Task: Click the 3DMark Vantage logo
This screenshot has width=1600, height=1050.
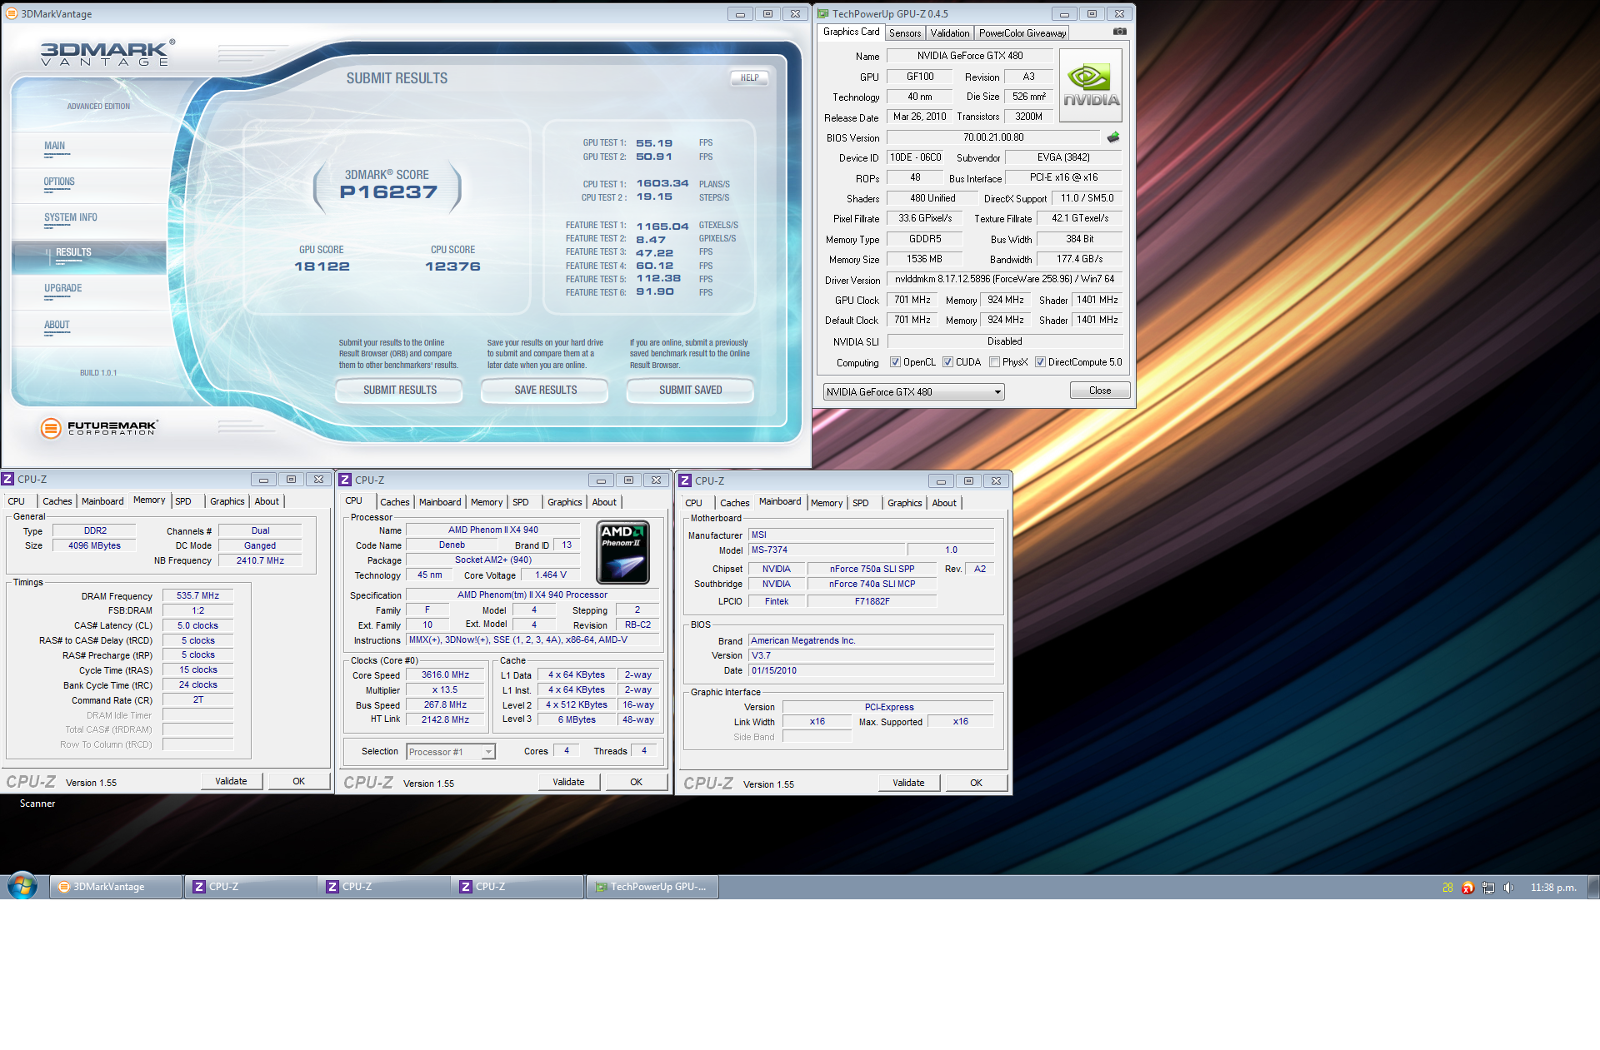Action: (x=107, y=53)
